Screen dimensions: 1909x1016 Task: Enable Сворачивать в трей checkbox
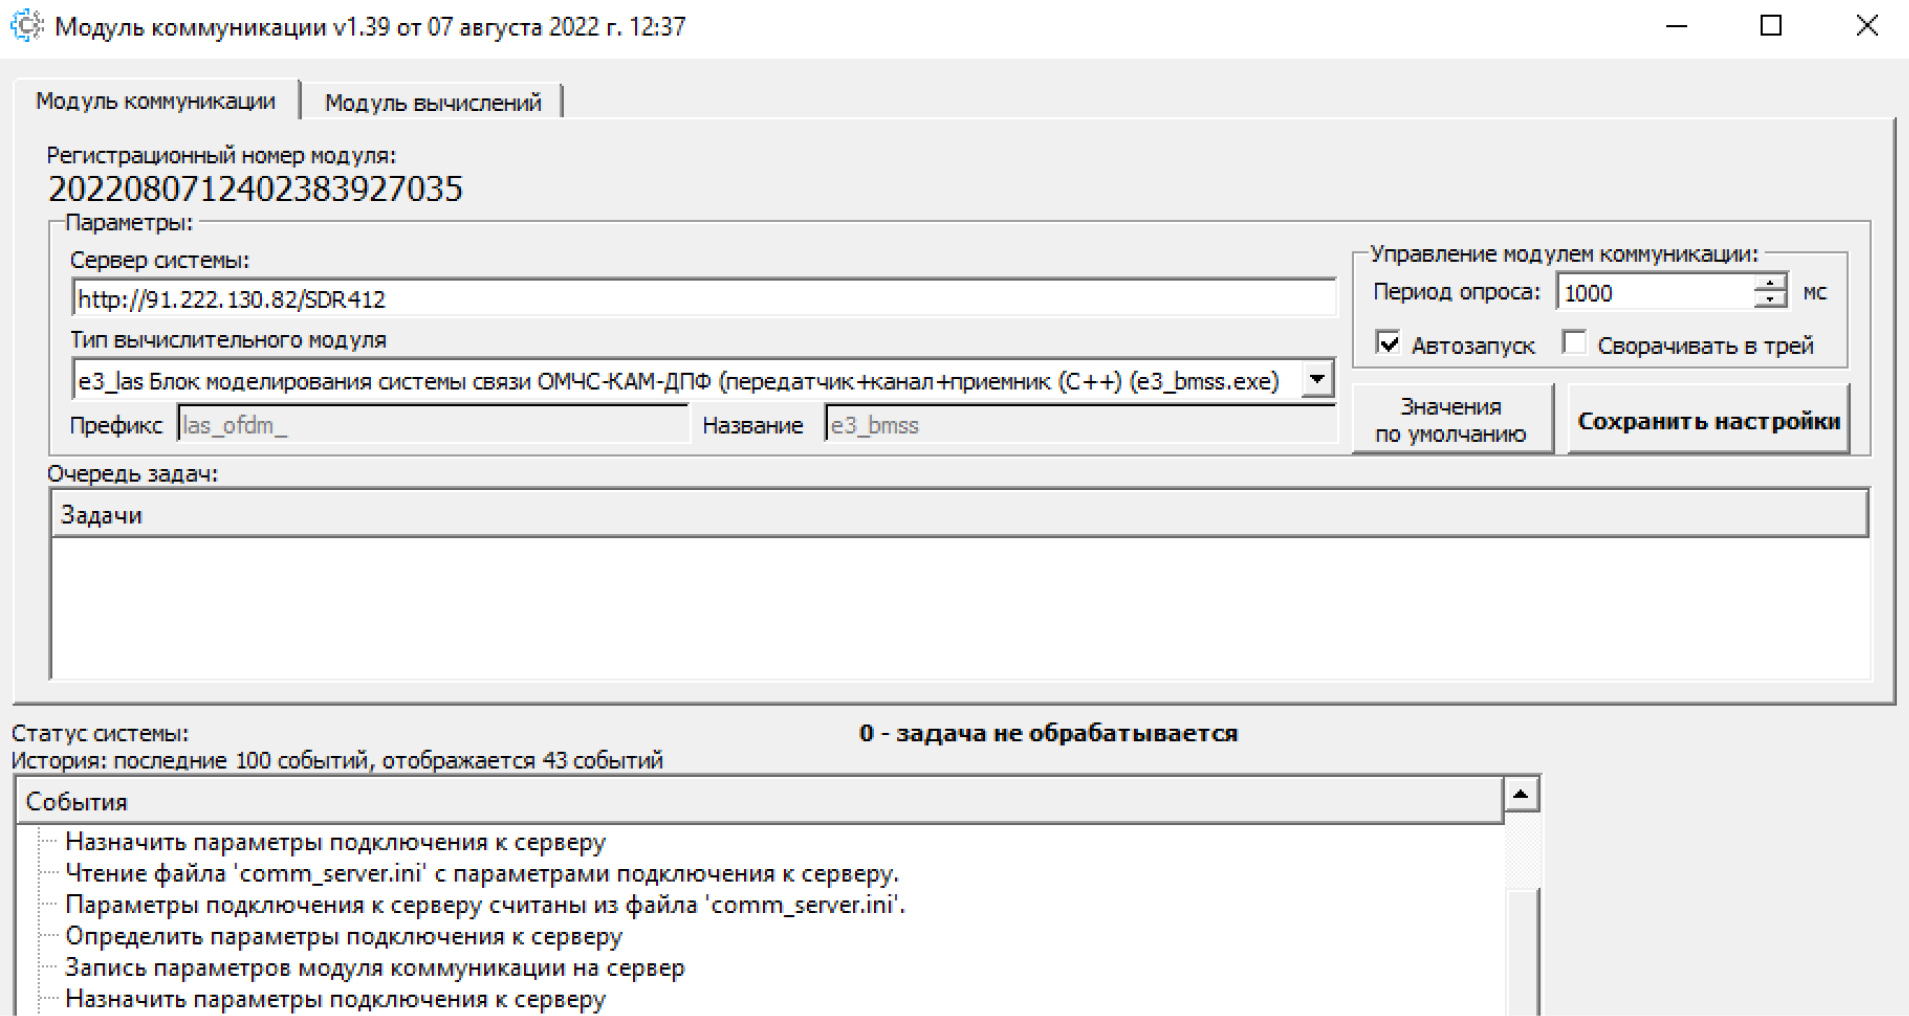pyautogui.click(x=1574, y=344)
